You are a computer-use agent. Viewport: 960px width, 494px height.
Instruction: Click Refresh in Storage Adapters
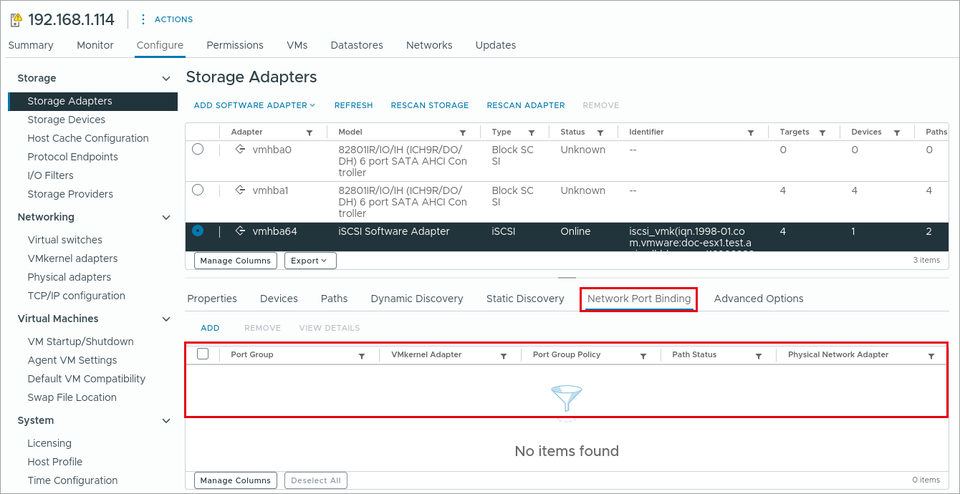[353, 105]
